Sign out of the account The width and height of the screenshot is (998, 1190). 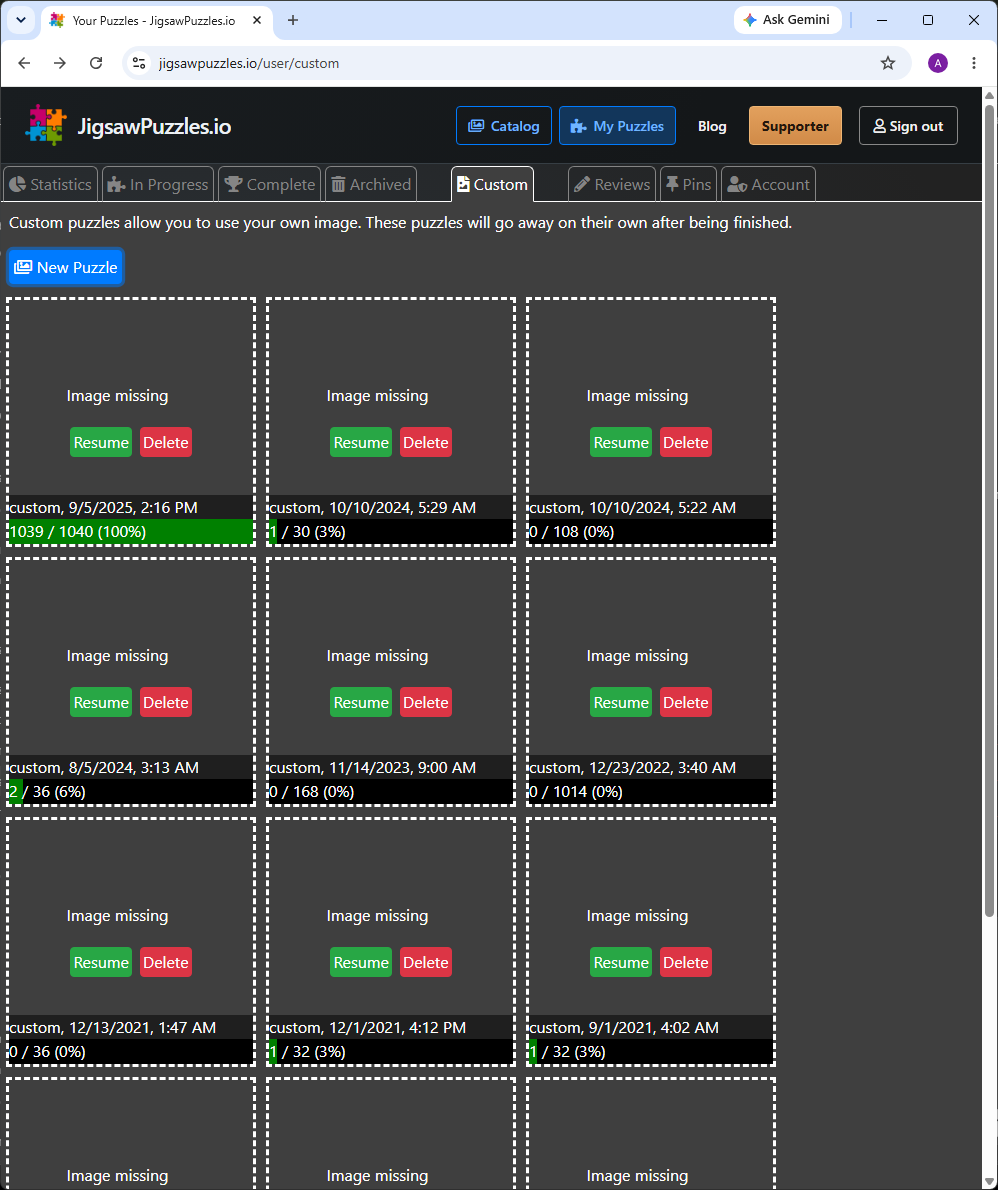click(x=908, y=126)
